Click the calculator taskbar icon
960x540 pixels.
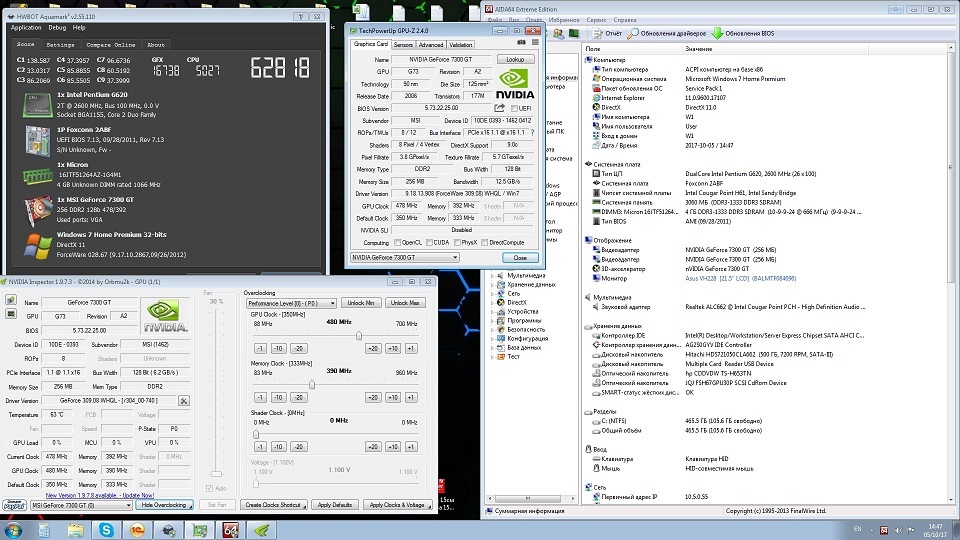(44, 530)
